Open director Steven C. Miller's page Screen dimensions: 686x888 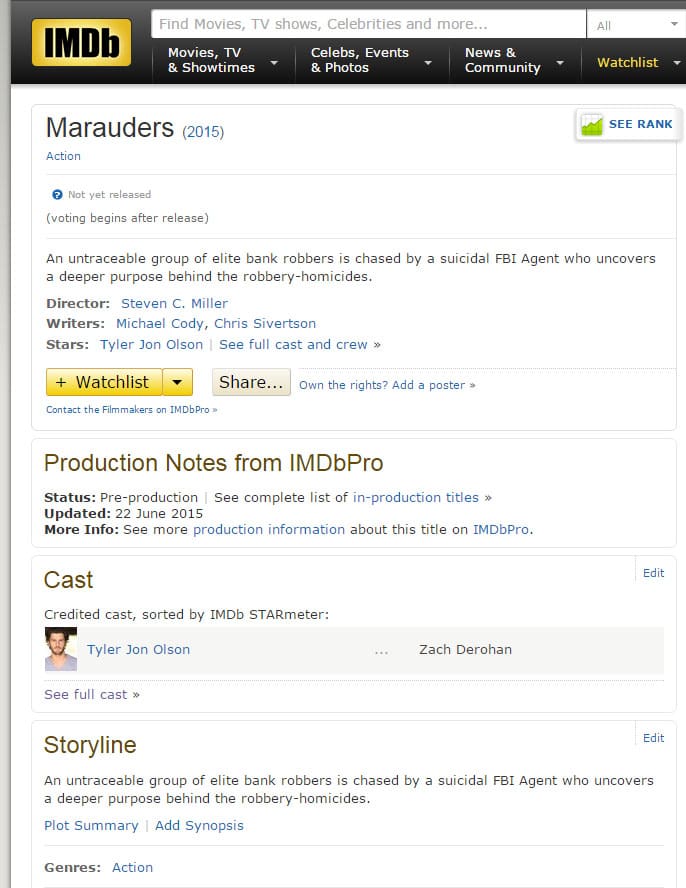tap(174, 304)
